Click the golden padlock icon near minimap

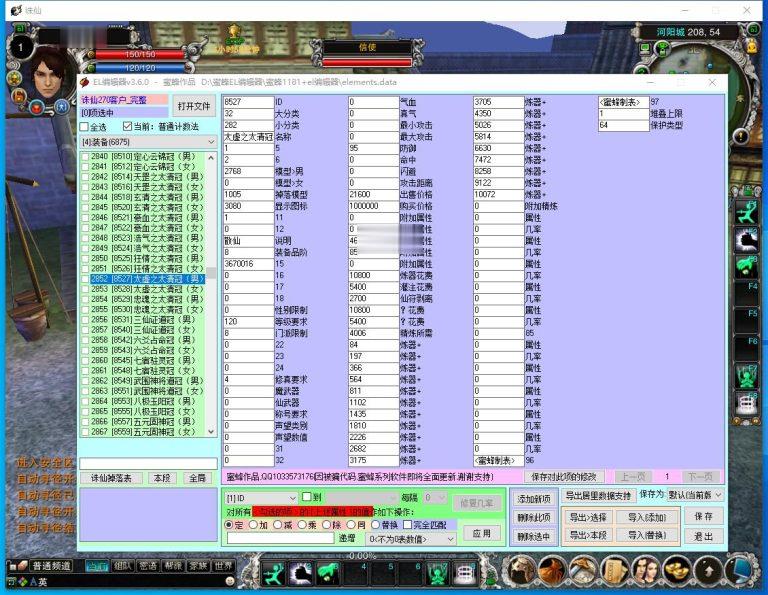click(x=752, y=46)
